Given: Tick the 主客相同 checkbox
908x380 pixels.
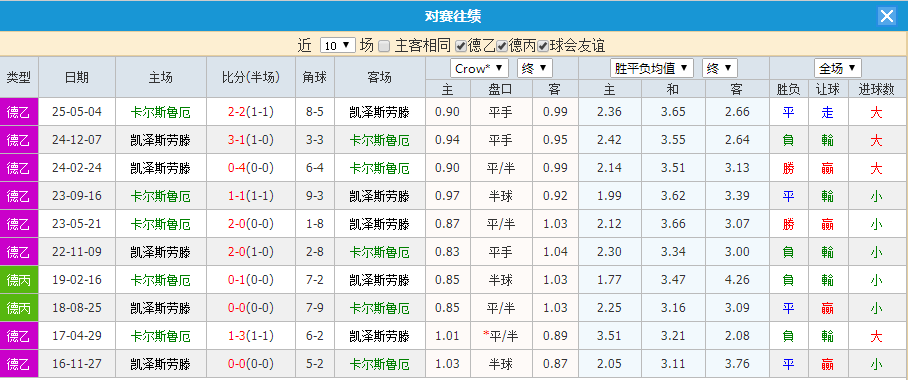Looking at the screenshot, I should (x=384, y=45).
